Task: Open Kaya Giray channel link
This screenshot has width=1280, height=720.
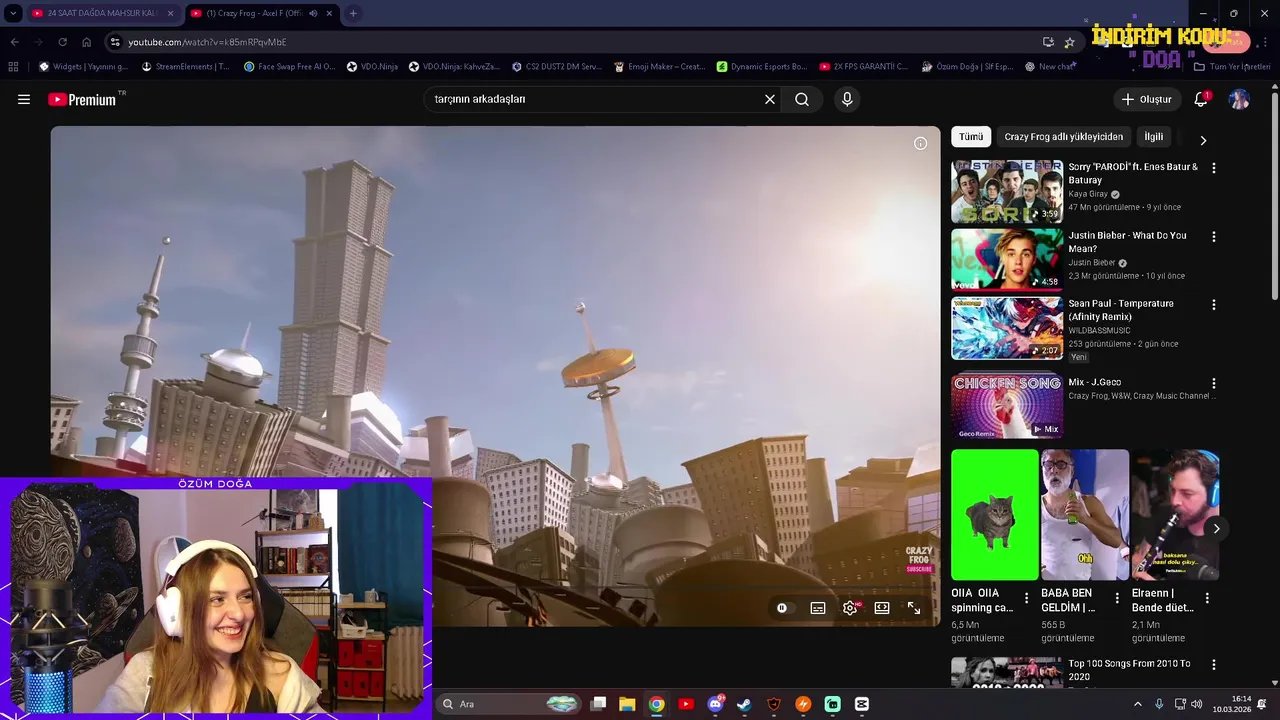Action: click(1088, 194)
